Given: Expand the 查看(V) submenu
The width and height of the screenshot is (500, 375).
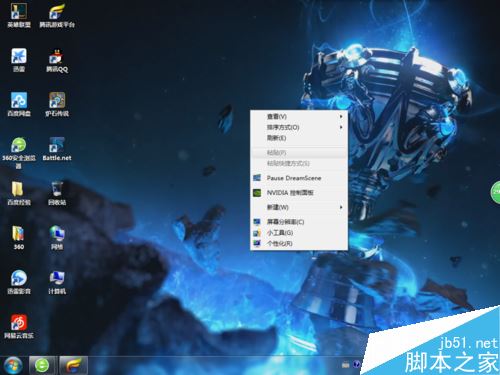Looking at the screenshot, I should (299, 117).
